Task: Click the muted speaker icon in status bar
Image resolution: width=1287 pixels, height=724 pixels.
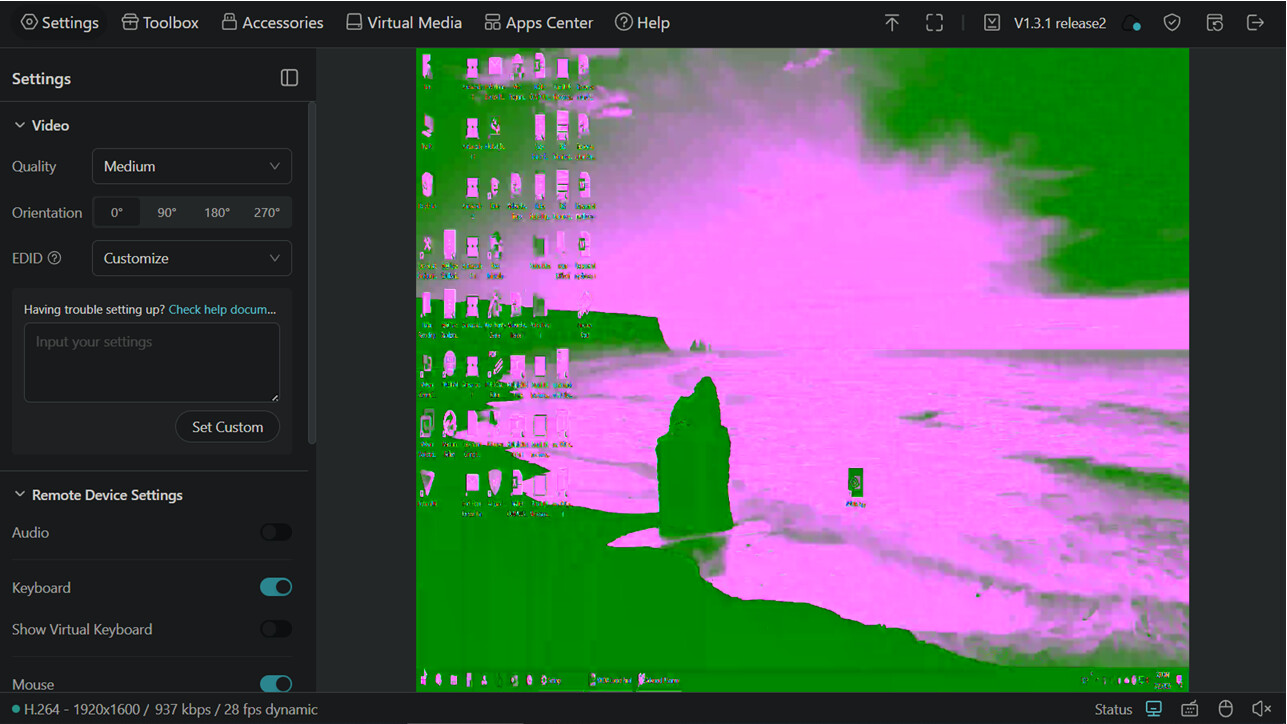Action: point(1261,709)
